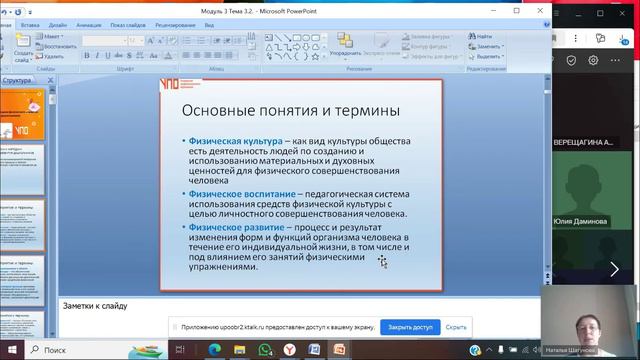This screenshot has width=640, height=360.
Task: Align text left in paragraph group
Action: pyautogui.click(x=186, y=55)
